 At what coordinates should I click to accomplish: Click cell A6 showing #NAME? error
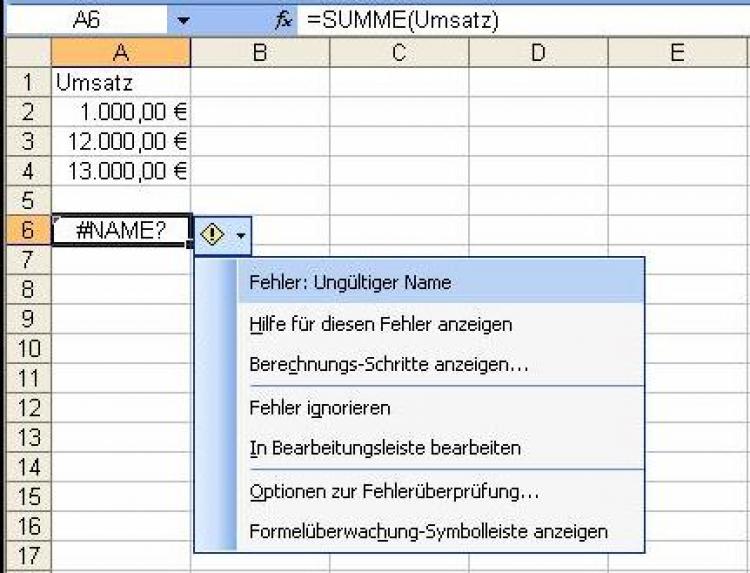[x=120, y=231]
